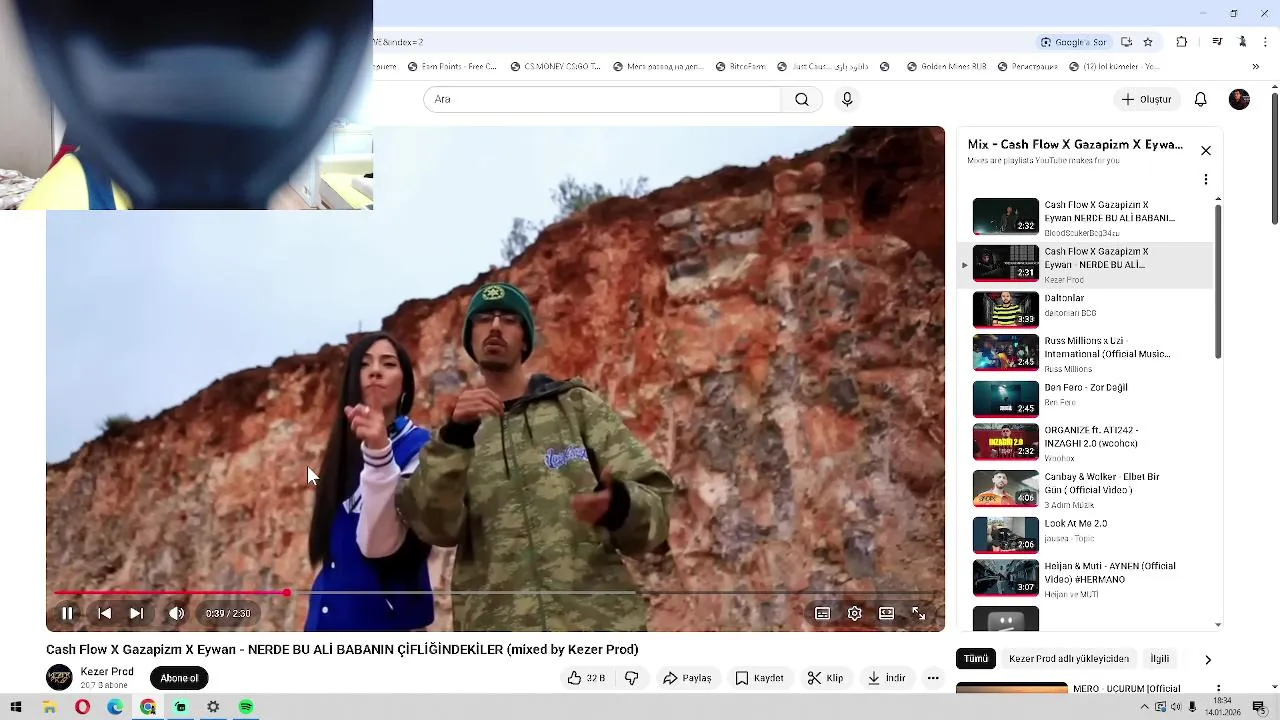
Task: Bookmark this page with star icon
Action: [x=1148, y=42]
